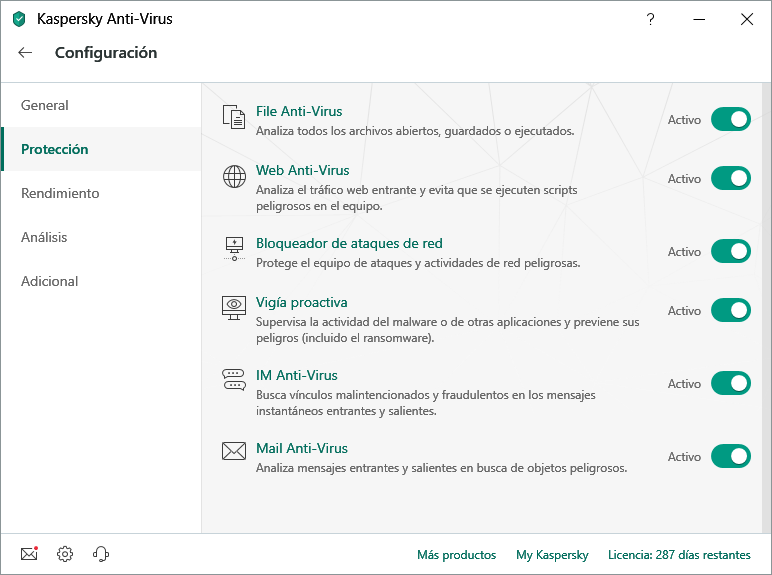Select the General settings tab
The image size is (772, 575).
coord(45,105)
